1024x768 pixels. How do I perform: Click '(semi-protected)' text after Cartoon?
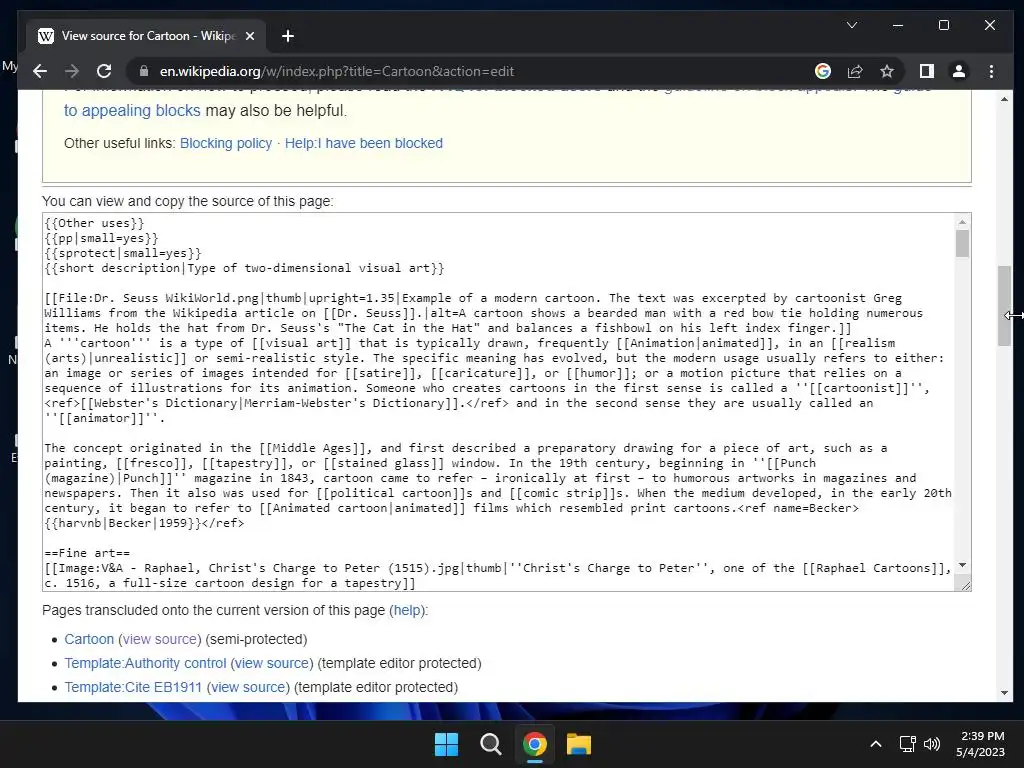coord(256,639)
